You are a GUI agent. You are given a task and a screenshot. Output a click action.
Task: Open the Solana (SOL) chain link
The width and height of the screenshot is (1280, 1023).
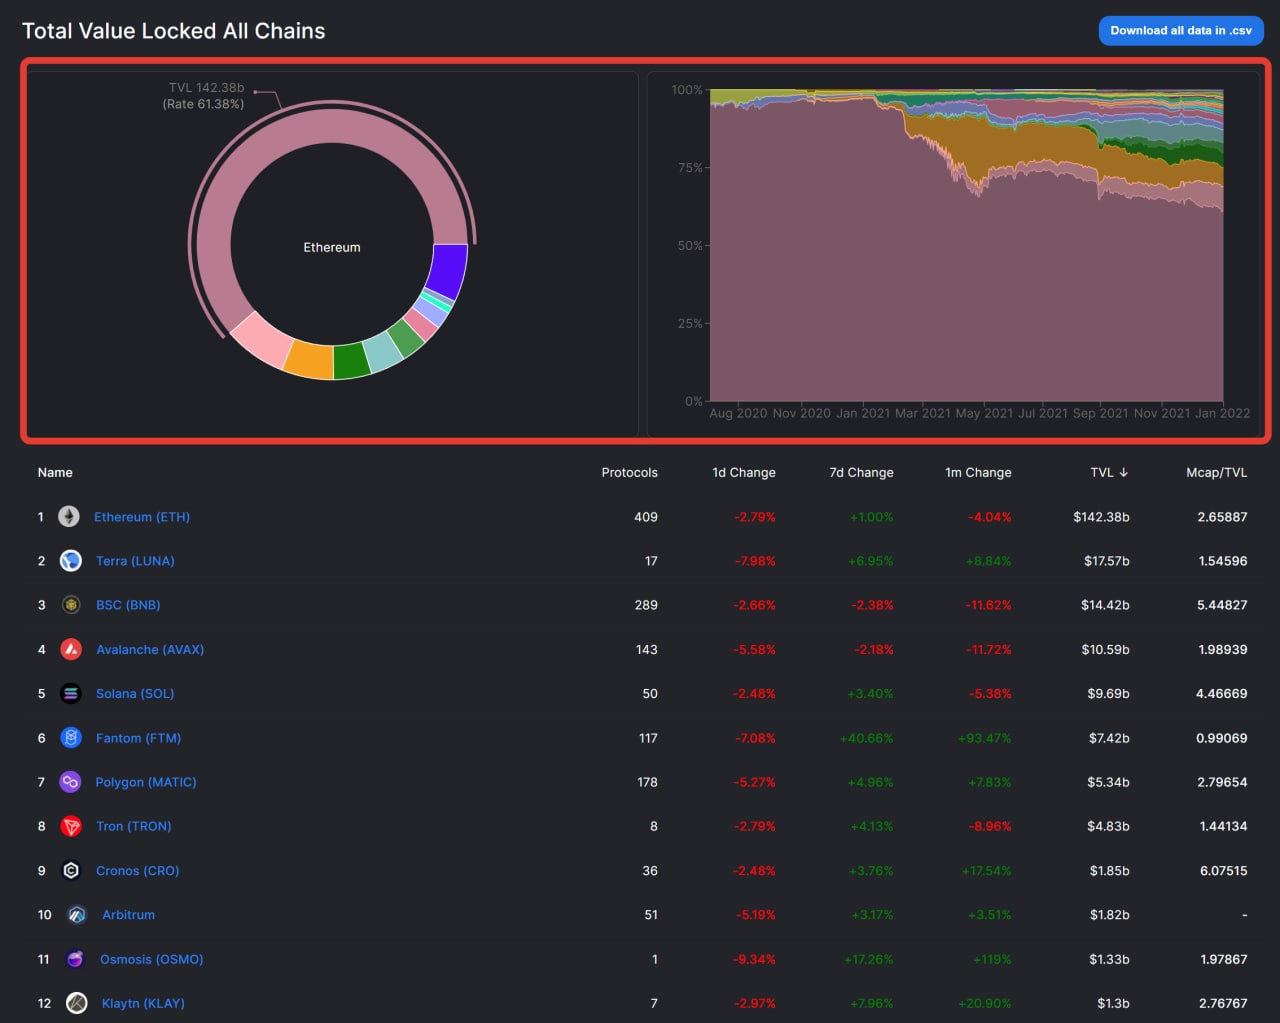click(x=135, y=693)
